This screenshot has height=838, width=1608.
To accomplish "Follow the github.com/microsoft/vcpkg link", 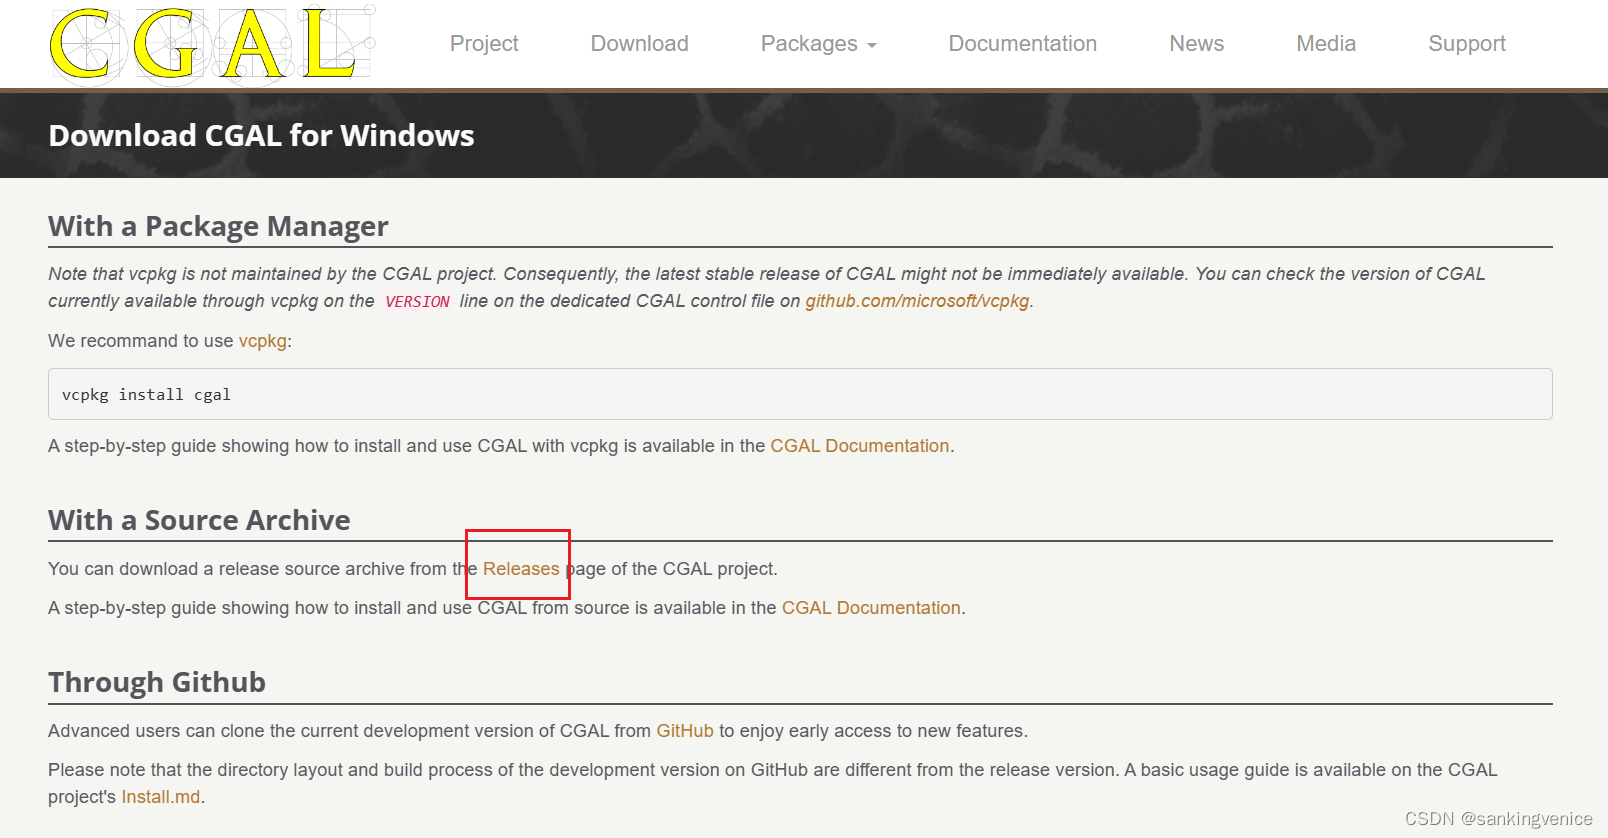I will coord(917,301).
